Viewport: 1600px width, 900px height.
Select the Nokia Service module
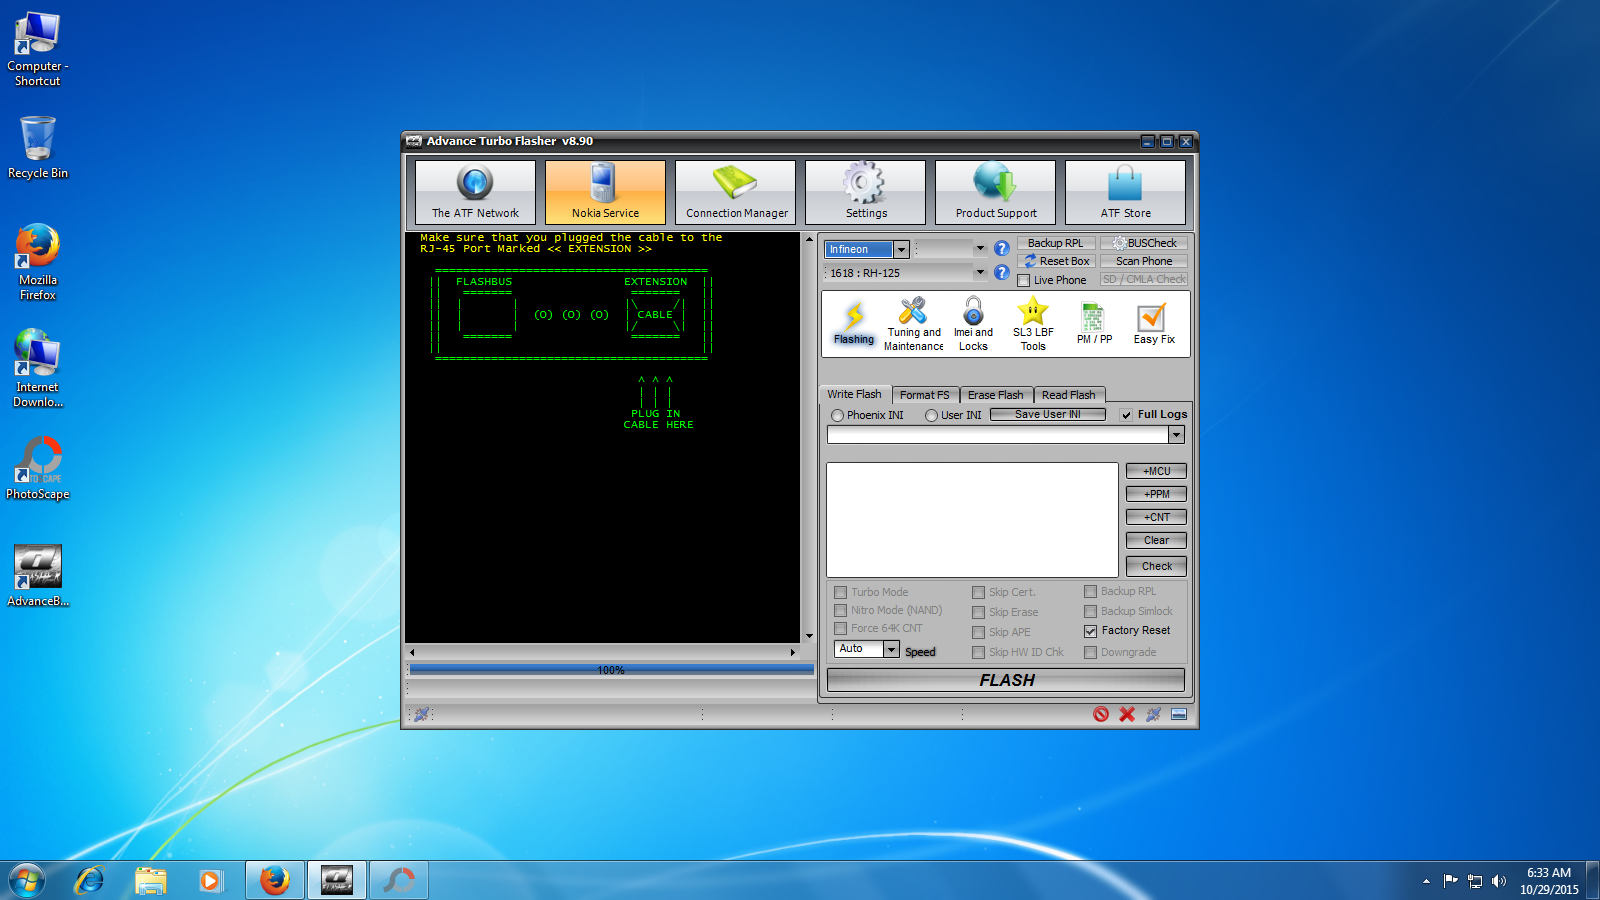[x=605, y=192]
